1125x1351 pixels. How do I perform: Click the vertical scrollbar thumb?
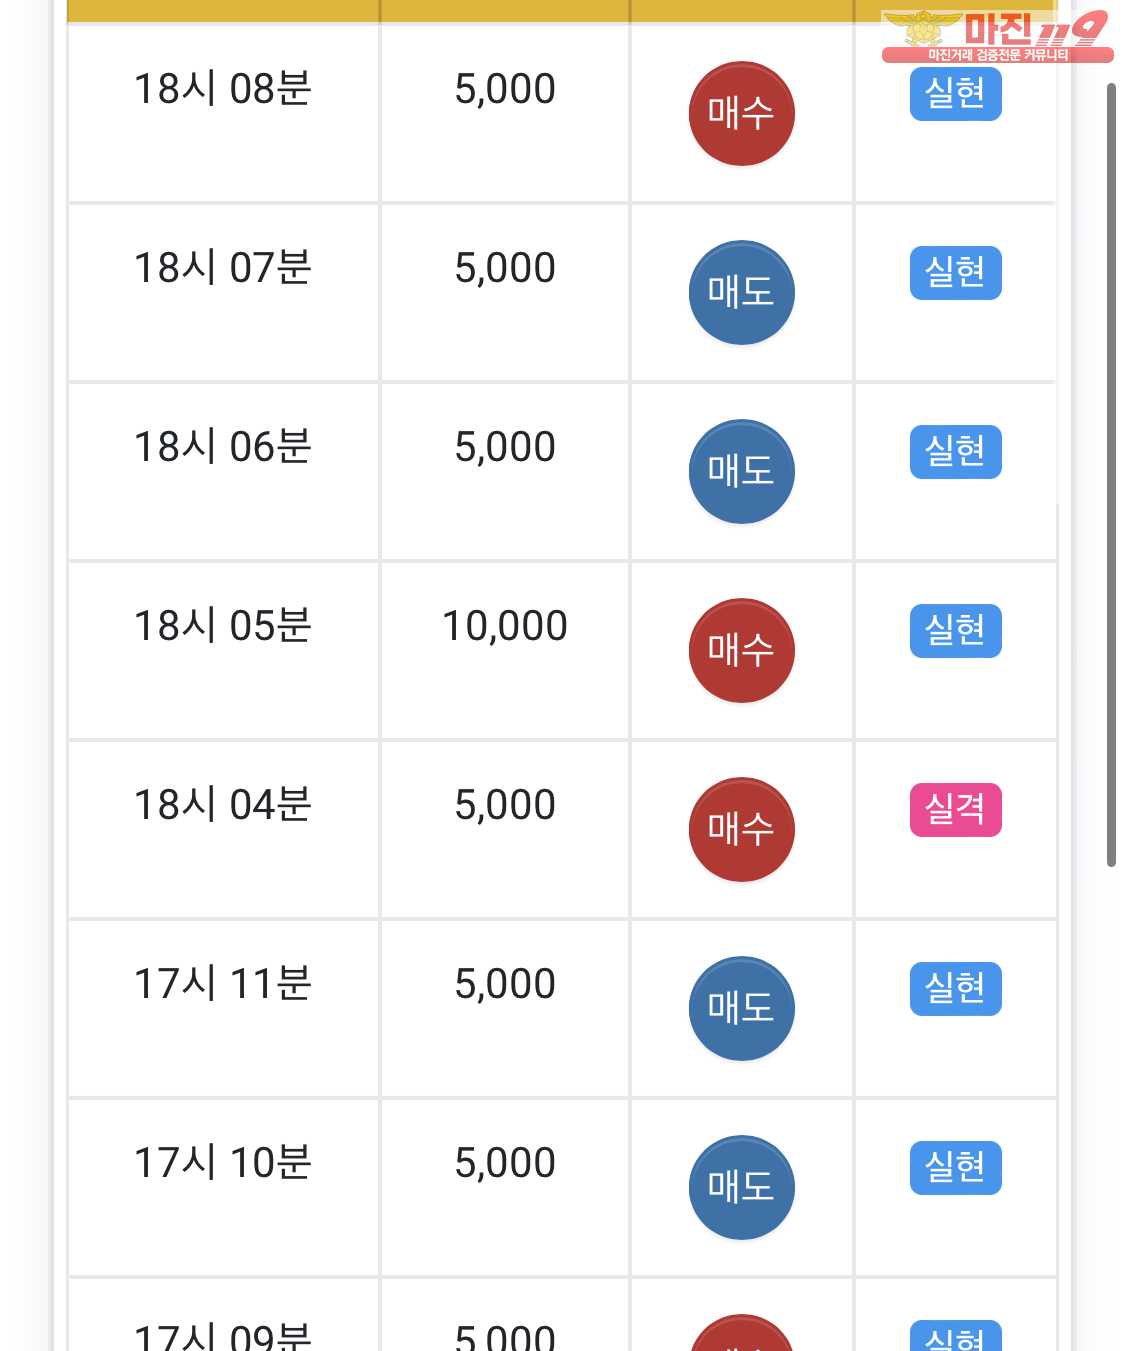(x=1111, y=475)
